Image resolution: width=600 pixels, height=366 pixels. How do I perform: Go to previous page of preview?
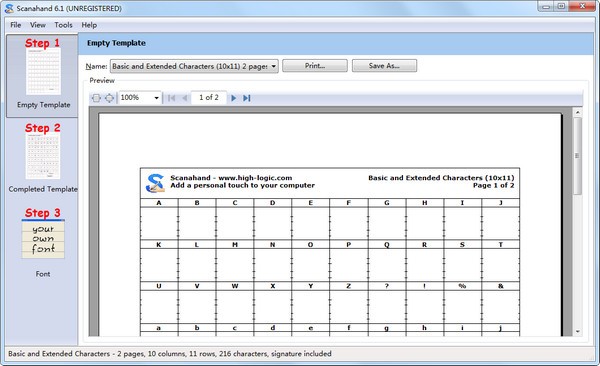pos(184,98)
